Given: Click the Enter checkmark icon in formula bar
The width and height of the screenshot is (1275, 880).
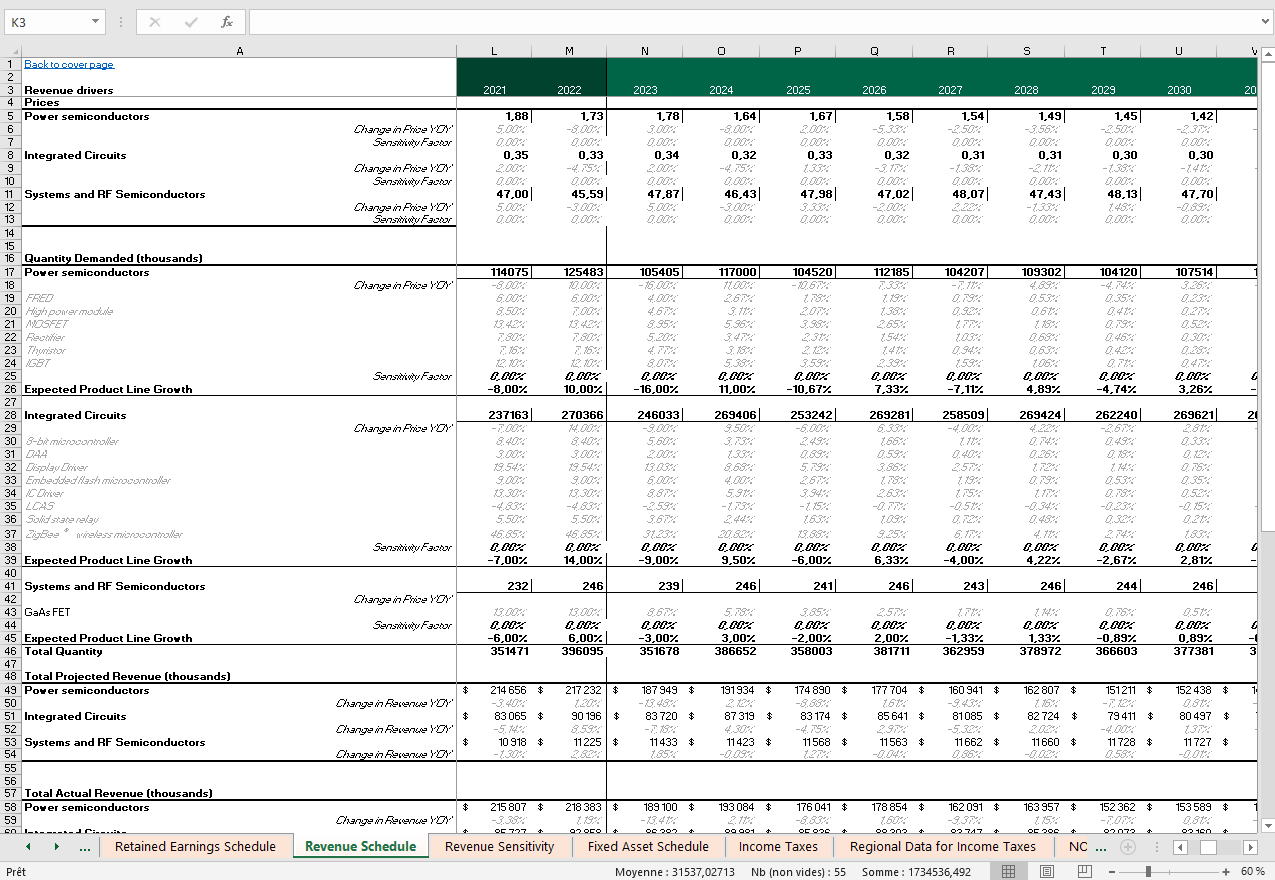Looking at the screenshot, I should pos(191,22).
